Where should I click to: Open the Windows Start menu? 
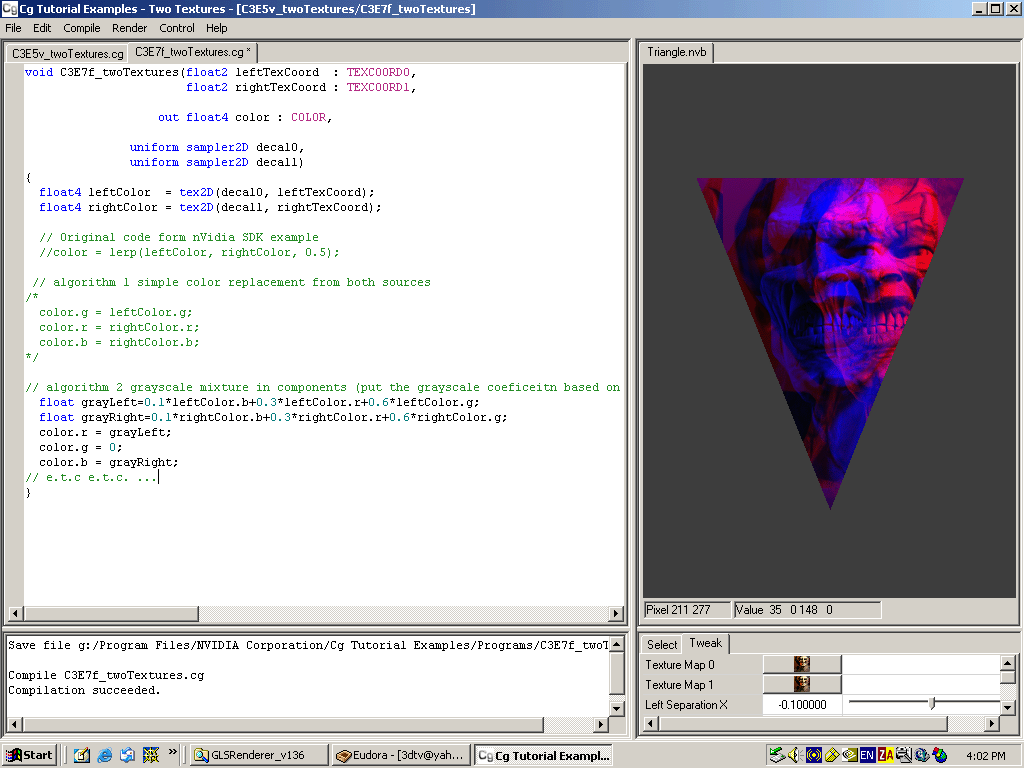[x=29, y=755]
